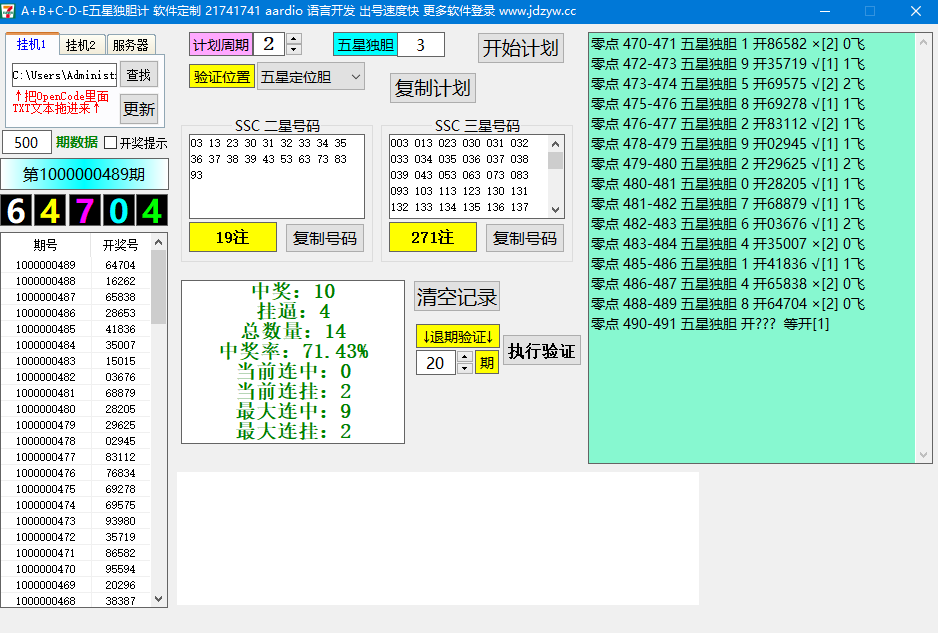
Task: Click the yellow 271注 label
Action: coord(433,238)
